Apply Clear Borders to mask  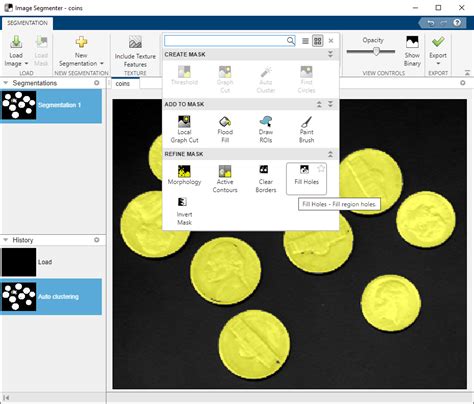click(266, 179)
